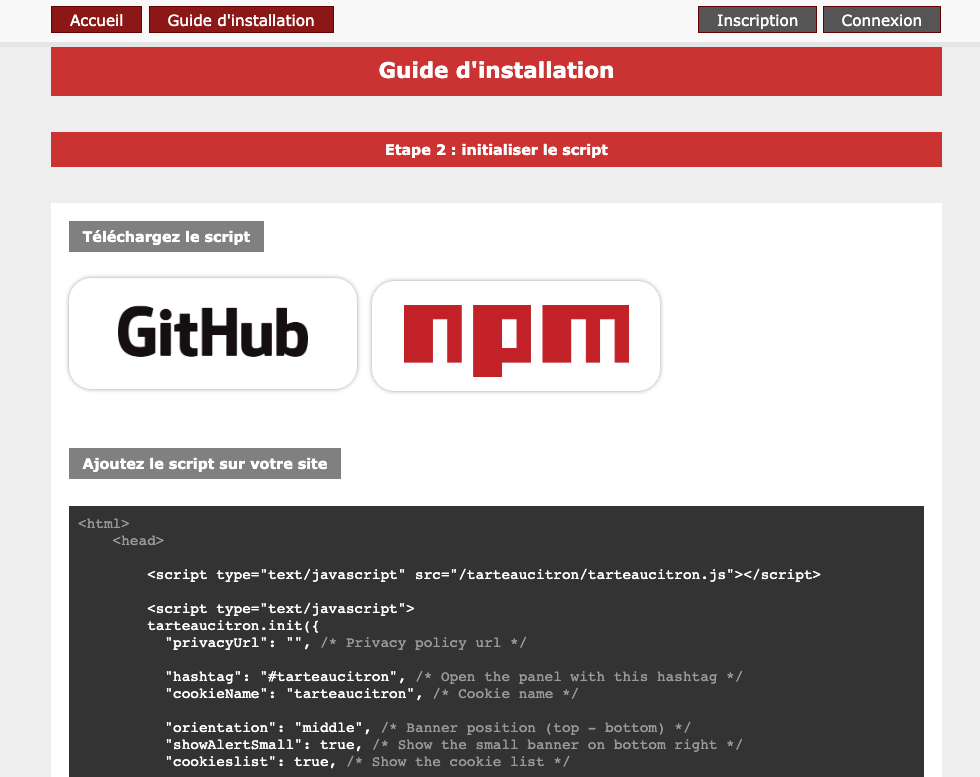Click the Connexion button
Screen dimensions: 980x777
(881, 19)
